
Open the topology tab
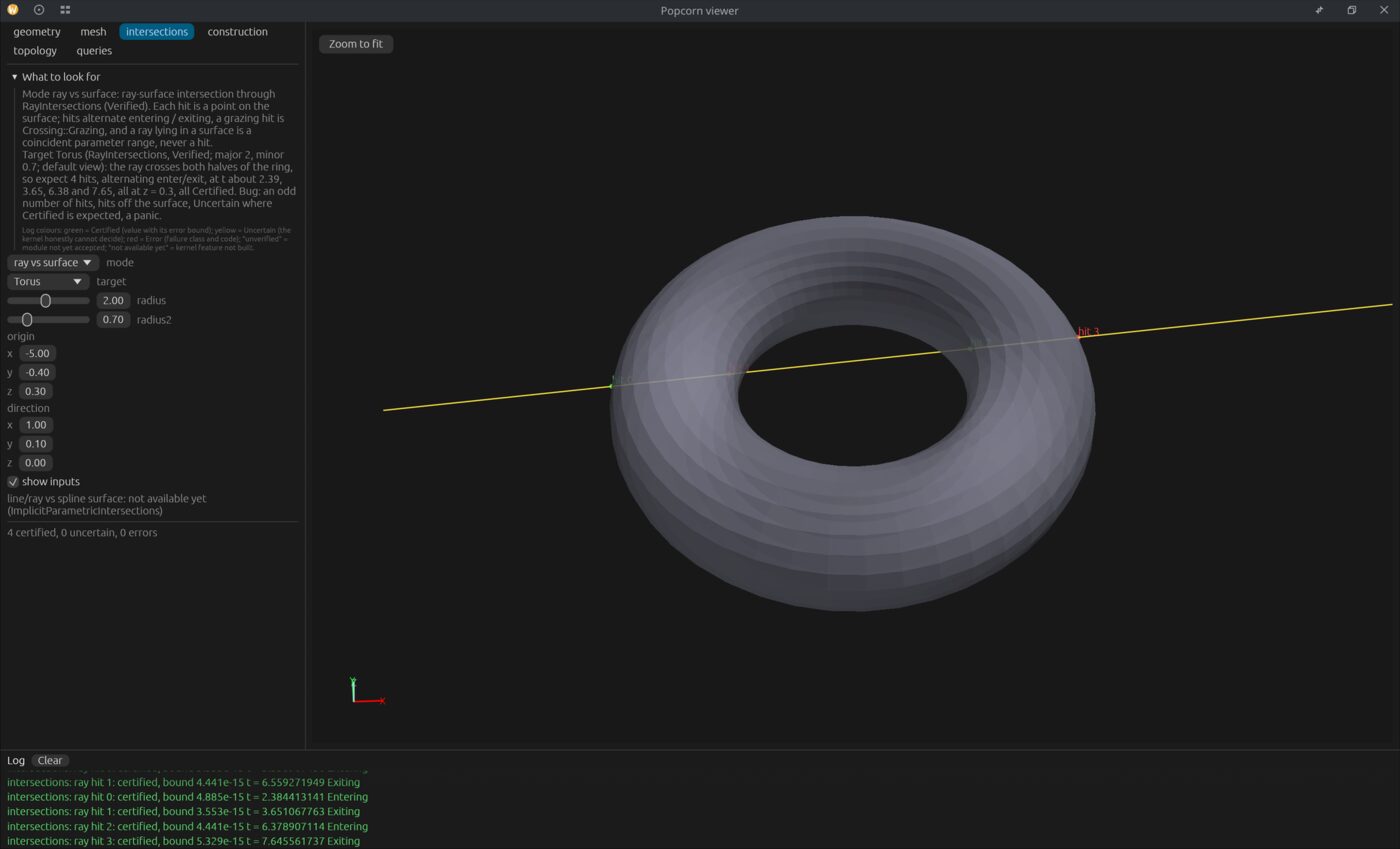click(x=35, y=51)
